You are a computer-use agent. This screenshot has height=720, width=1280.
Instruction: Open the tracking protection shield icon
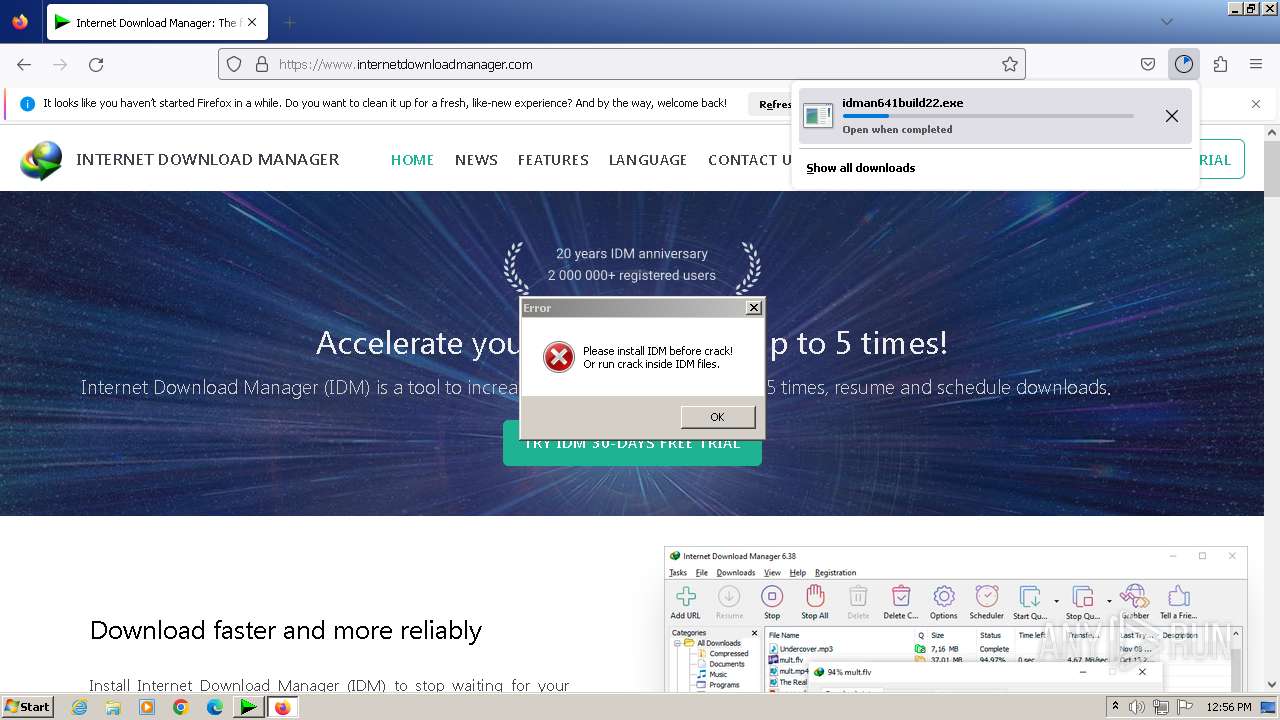234,64
